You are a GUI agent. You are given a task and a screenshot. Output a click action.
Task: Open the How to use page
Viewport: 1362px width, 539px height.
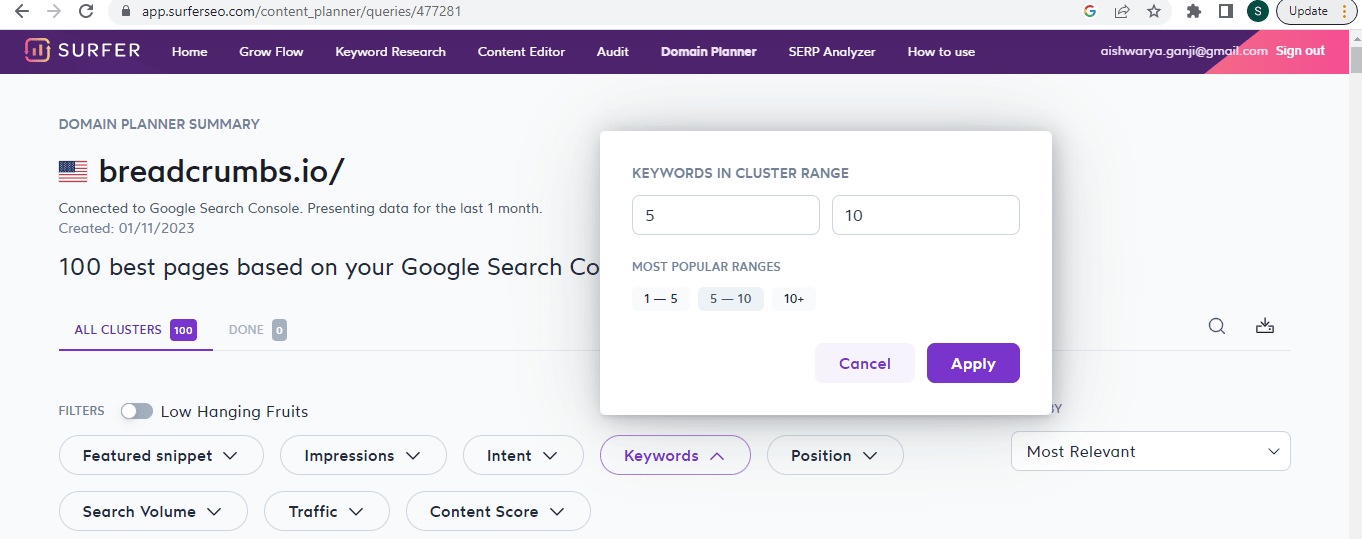(941, 51)
